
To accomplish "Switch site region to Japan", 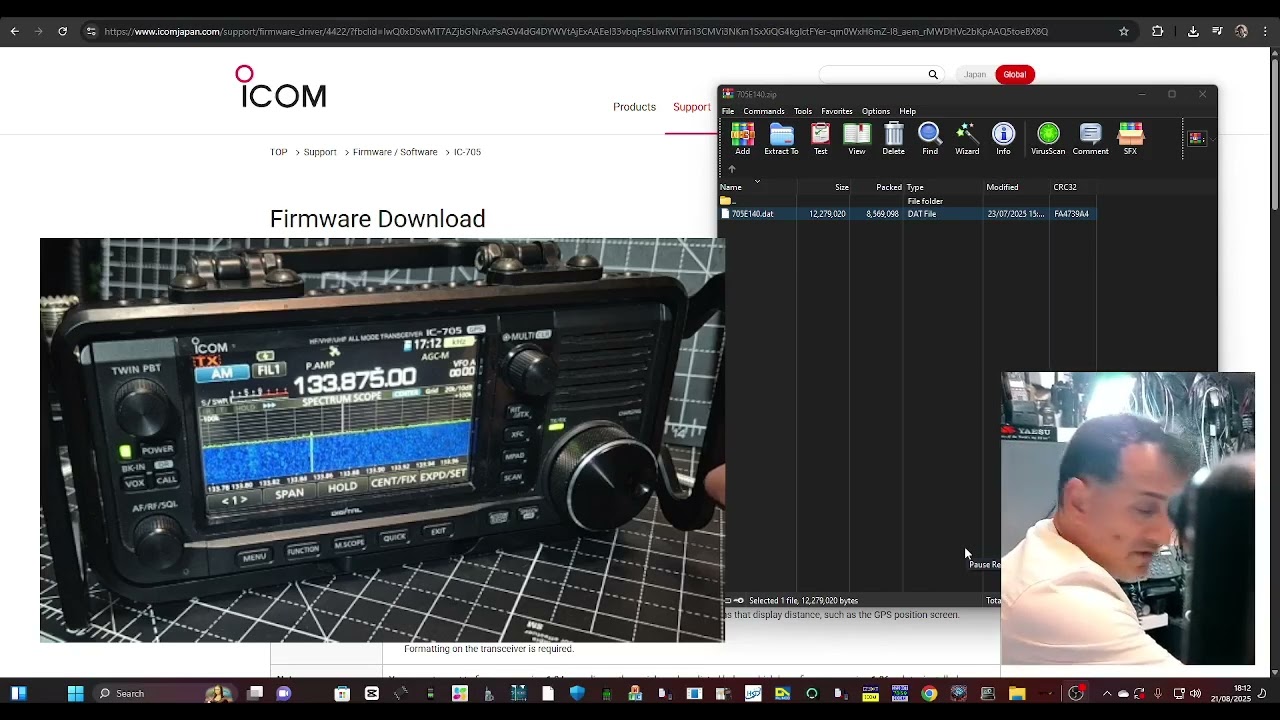I will tap(975, 74).
